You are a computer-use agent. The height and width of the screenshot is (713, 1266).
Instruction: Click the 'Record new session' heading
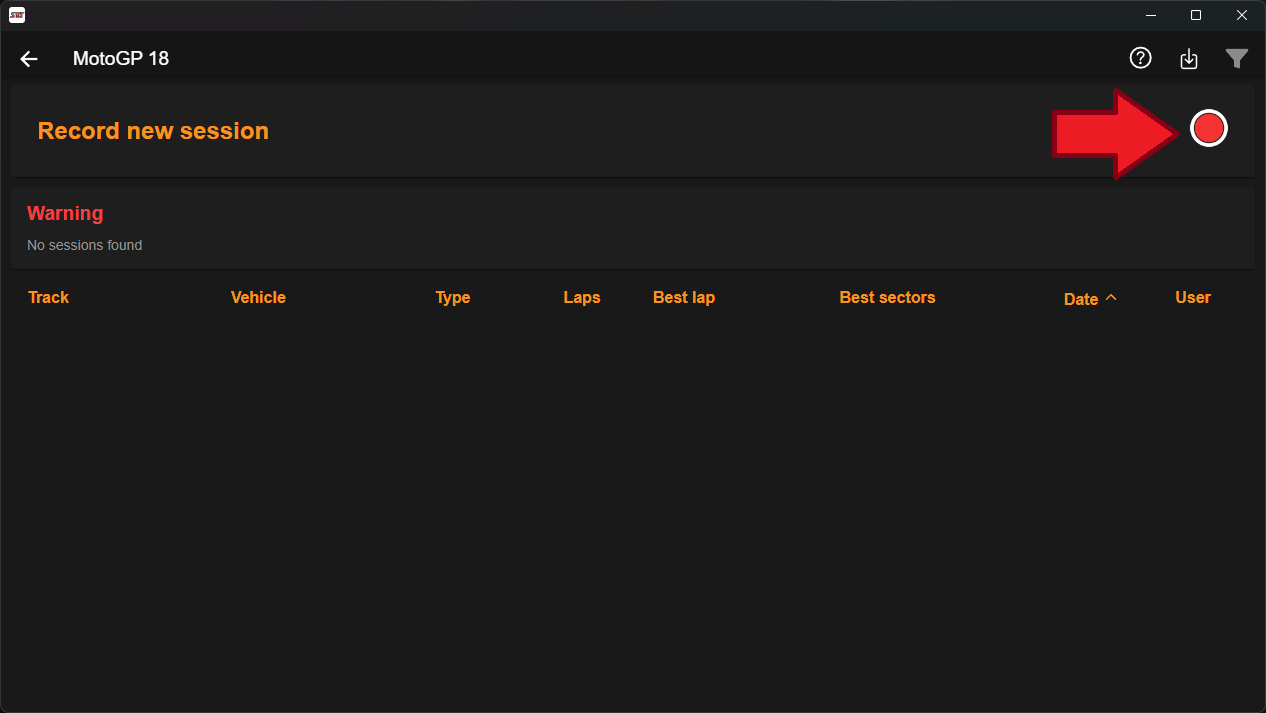[x=153, y=131]
